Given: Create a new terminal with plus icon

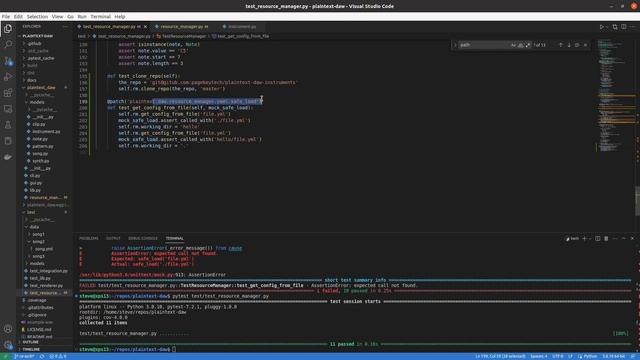Looking at the screenshot, I should [x=584, y=238].
